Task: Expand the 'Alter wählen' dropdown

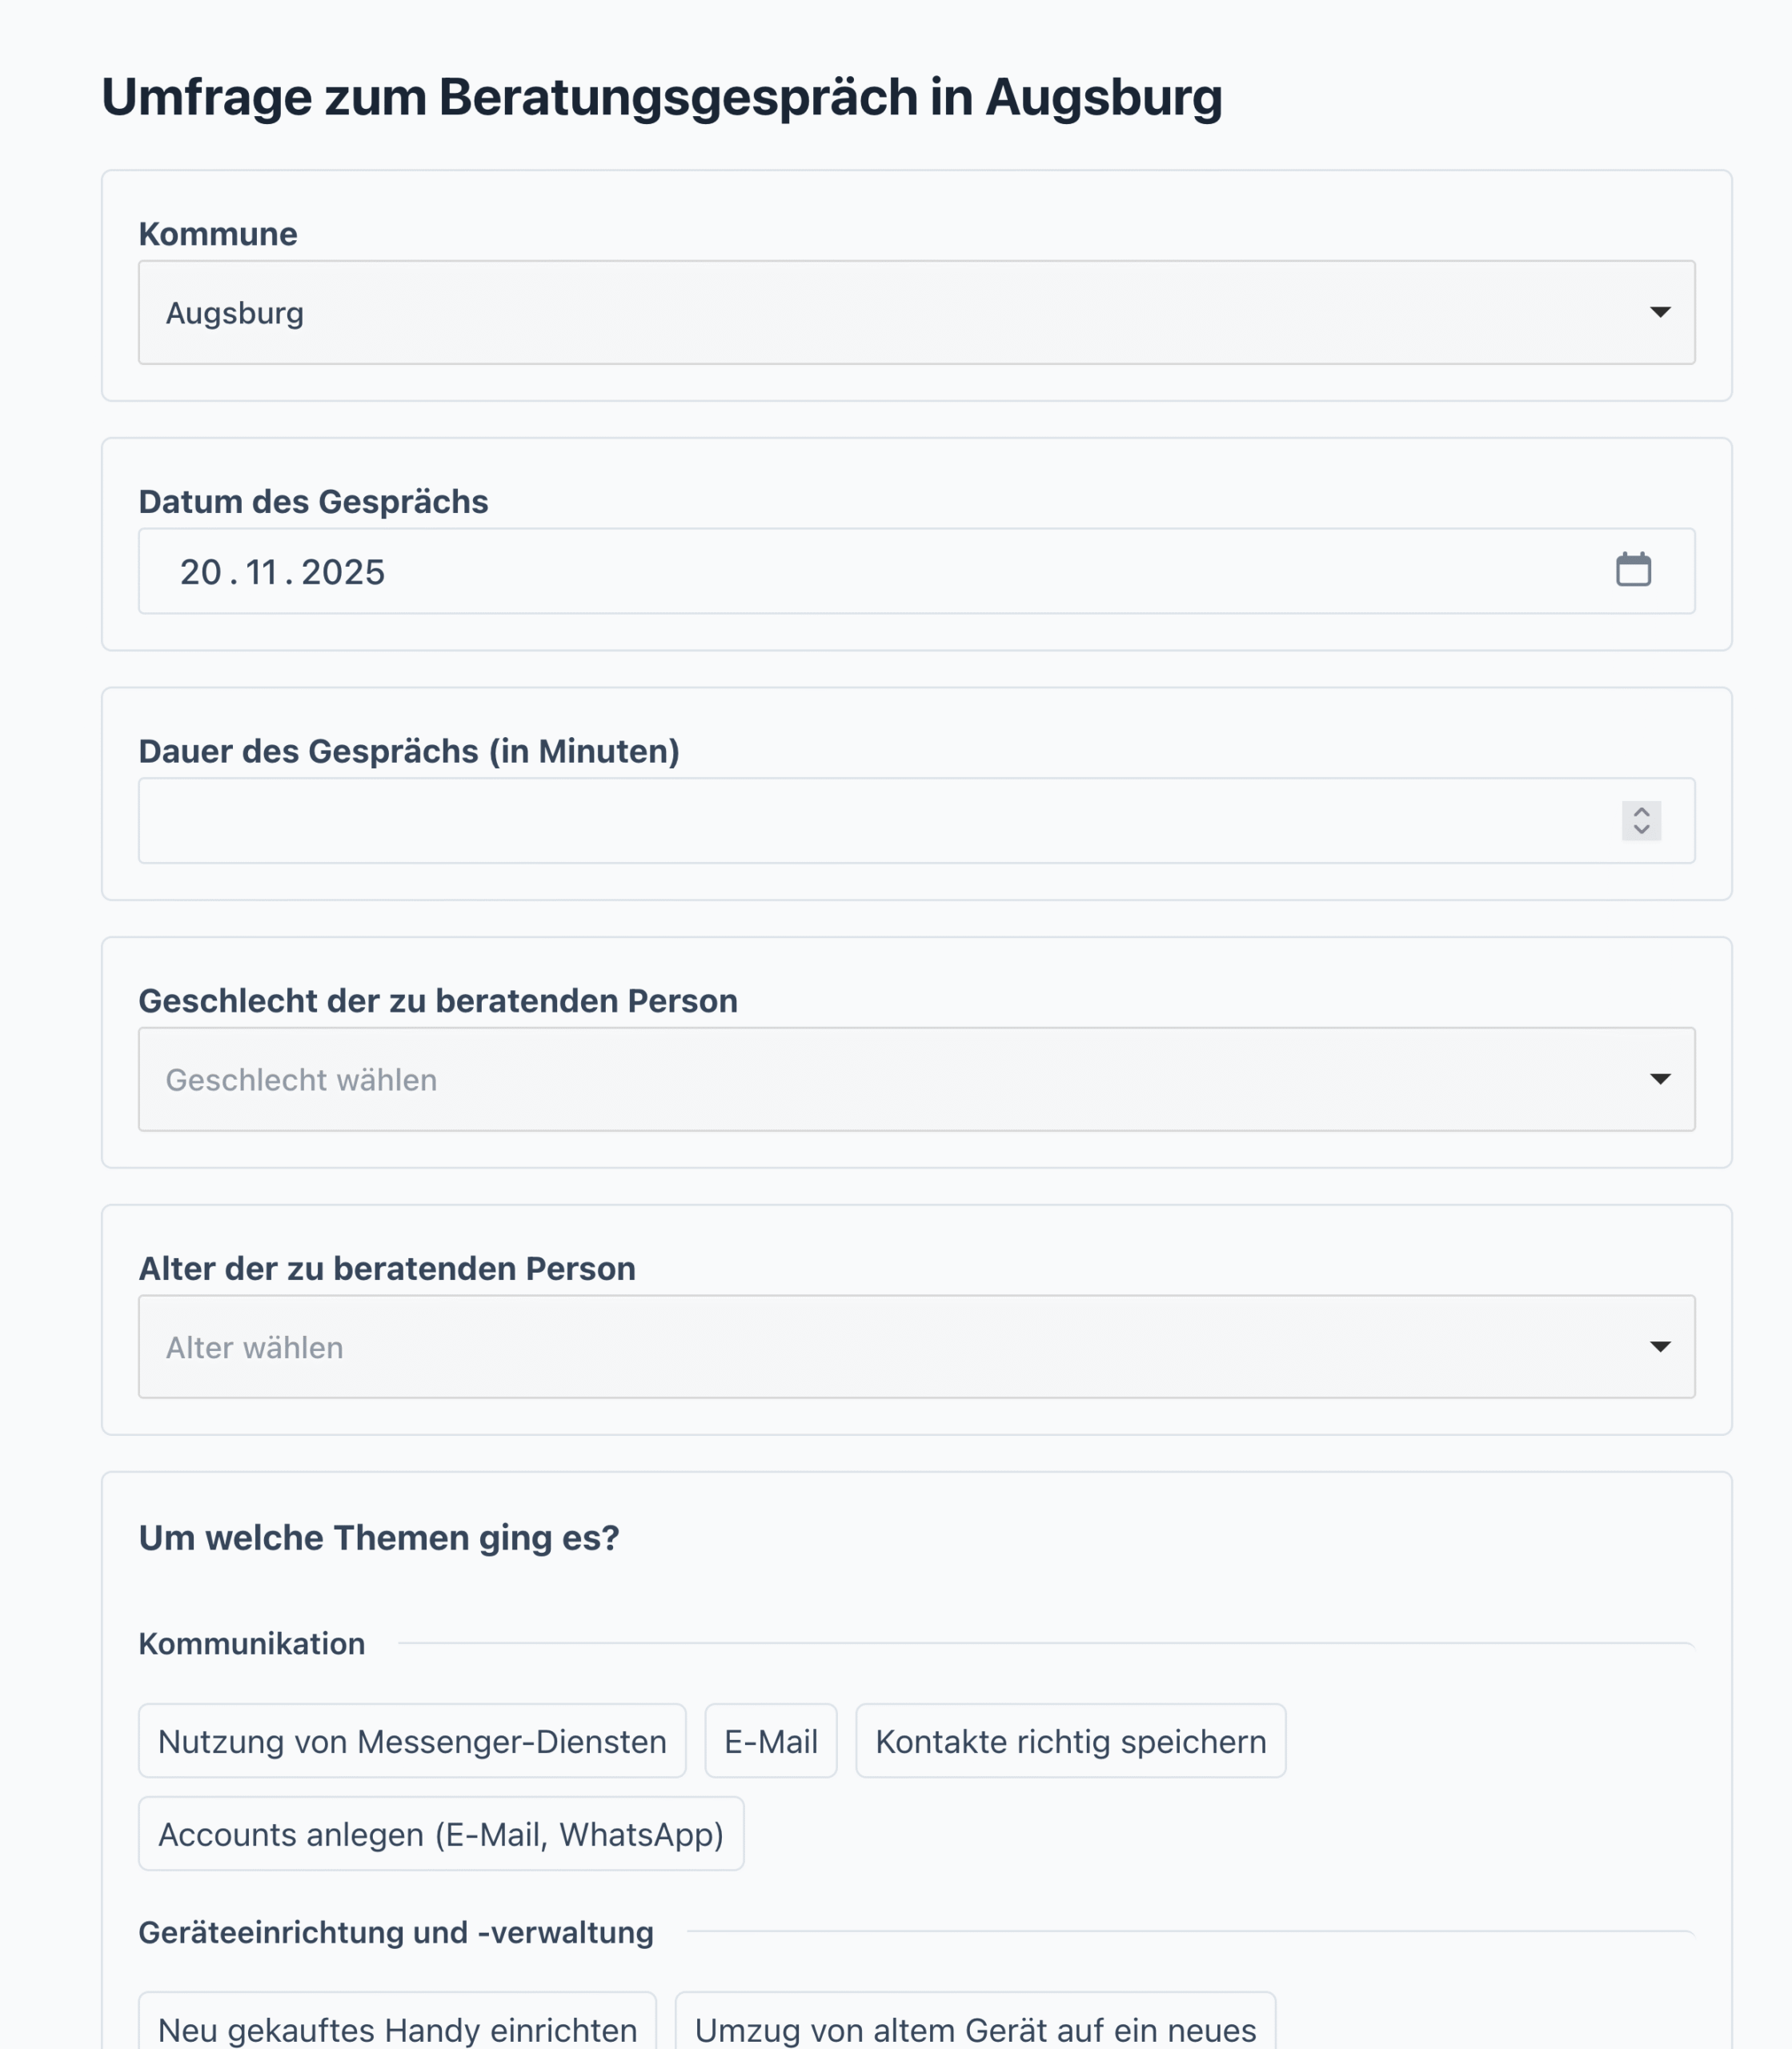Action: click(900, 1347)
